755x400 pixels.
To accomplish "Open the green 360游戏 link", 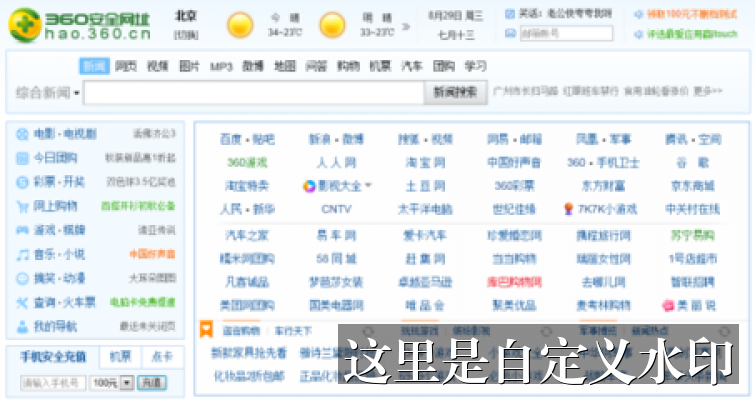I will pos(247,163).
